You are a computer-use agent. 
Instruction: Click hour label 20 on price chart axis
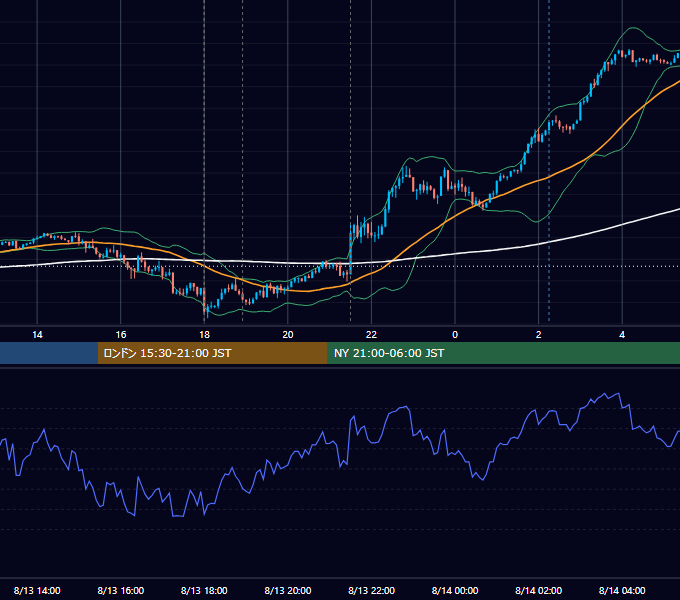288,335
